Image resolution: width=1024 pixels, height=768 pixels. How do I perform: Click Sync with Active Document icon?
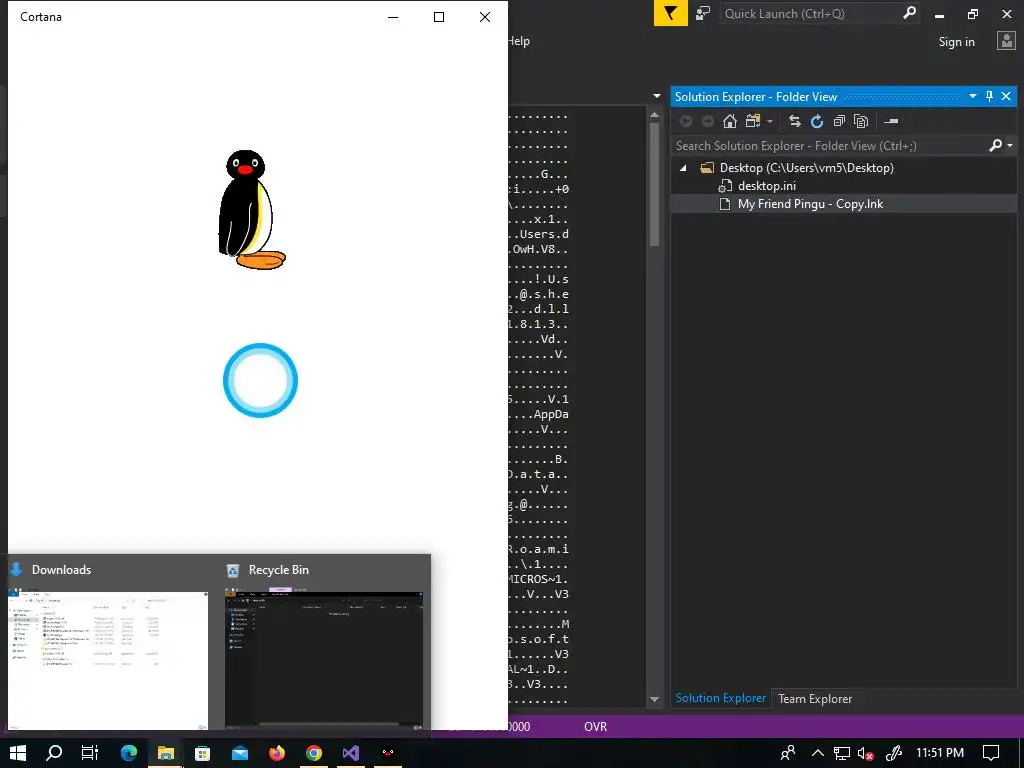coord(794,121)
